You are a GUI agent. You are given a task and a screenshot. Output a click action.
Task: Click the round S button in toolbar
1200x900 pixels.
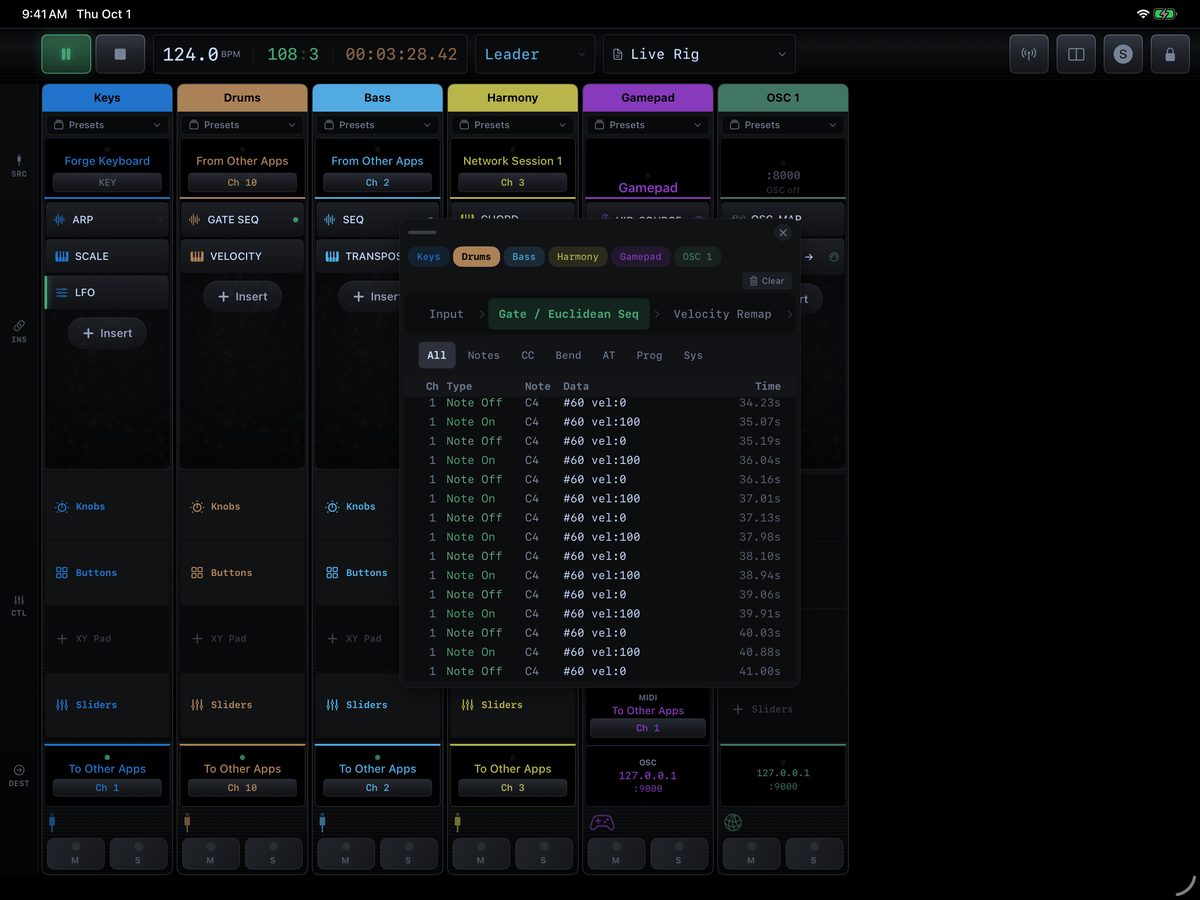[x=1123, y=54]
